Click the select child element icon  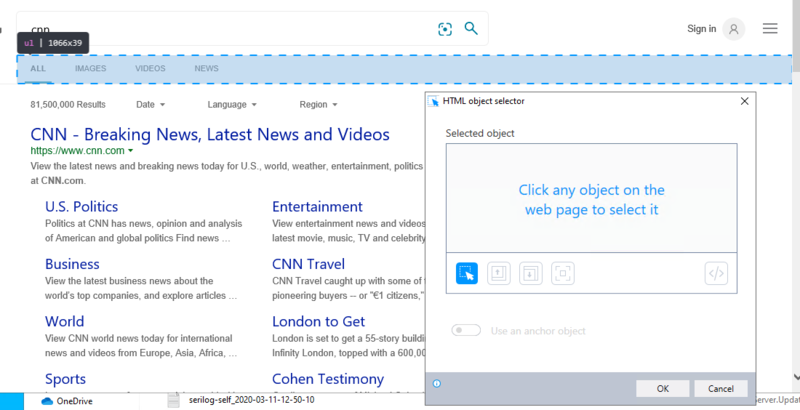click(531, 273)
